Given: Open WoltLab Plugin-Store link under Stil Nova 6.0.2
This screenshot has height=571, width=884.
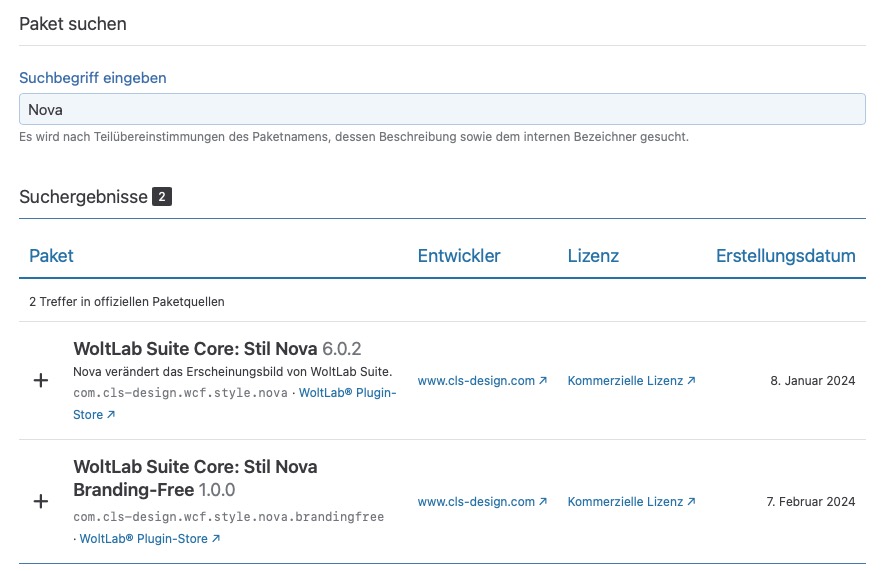Looking at the screenshot, I should pyautogui.click(x=346, y=393).
